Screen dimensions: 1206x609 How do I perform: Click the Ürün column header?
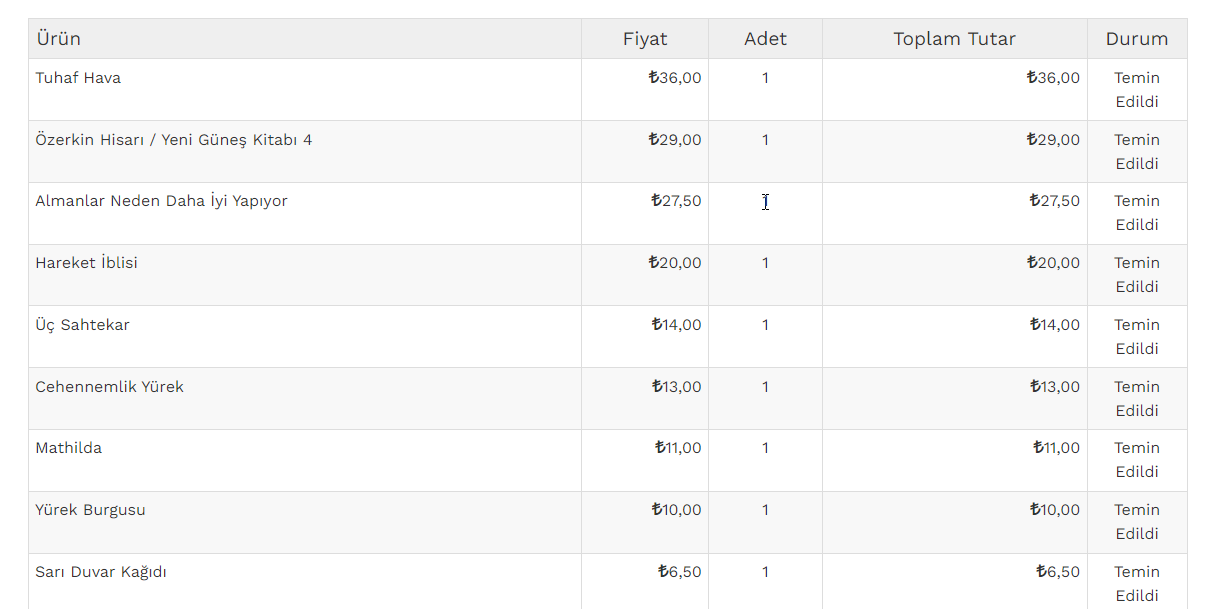point(59,39)
